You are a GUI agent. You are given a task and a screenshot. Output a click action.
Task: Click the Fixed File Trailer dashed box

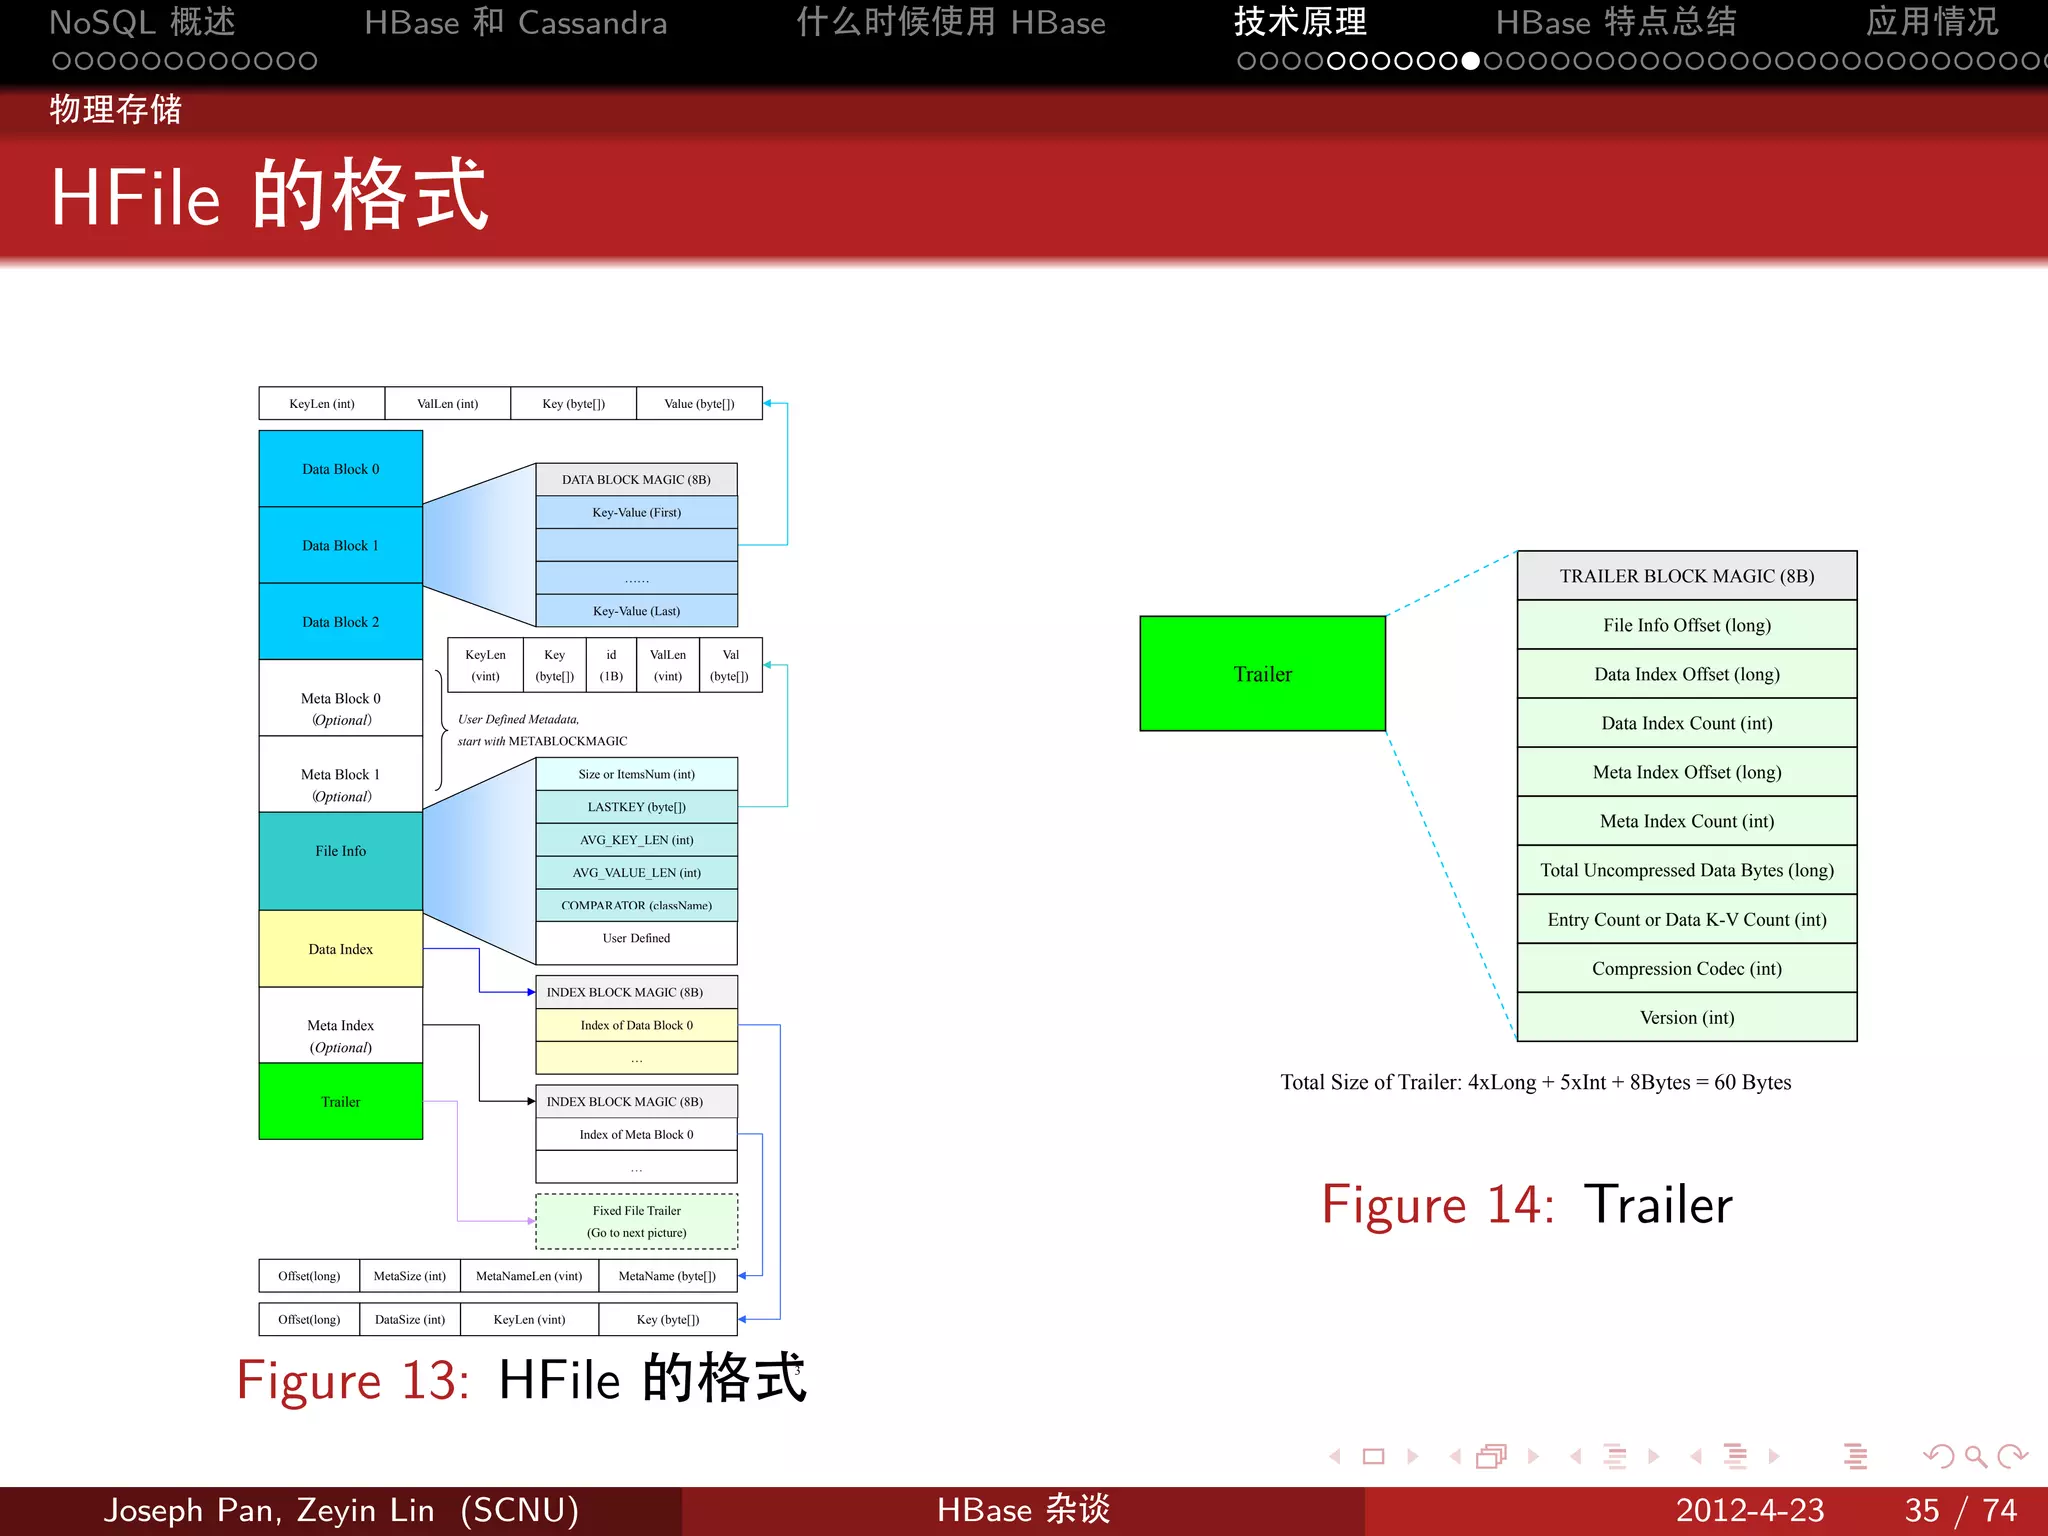pos(637,1221)
